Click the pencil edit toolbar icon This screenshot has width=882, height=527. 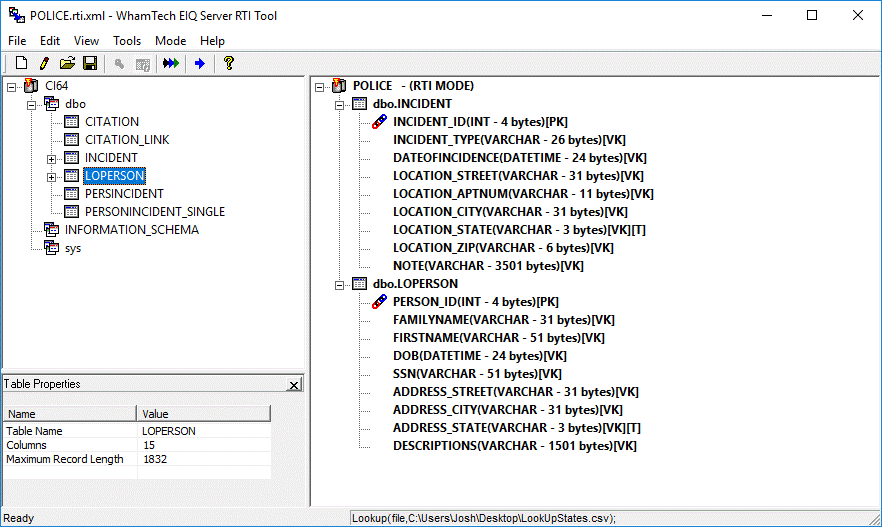44,63
